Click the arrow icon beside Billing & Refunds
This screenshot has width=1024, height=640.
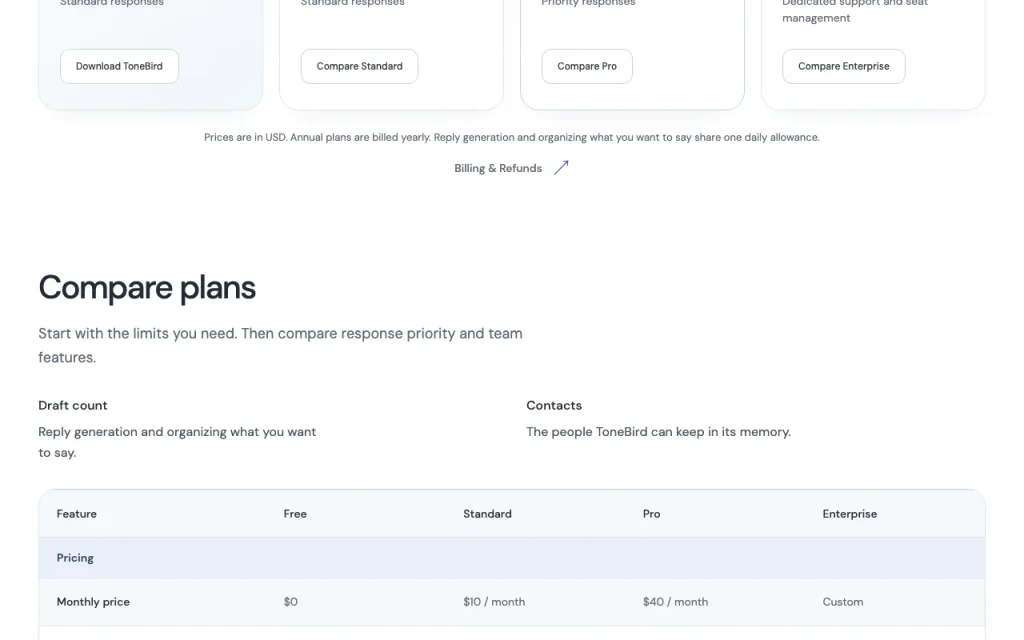point(561,168)
